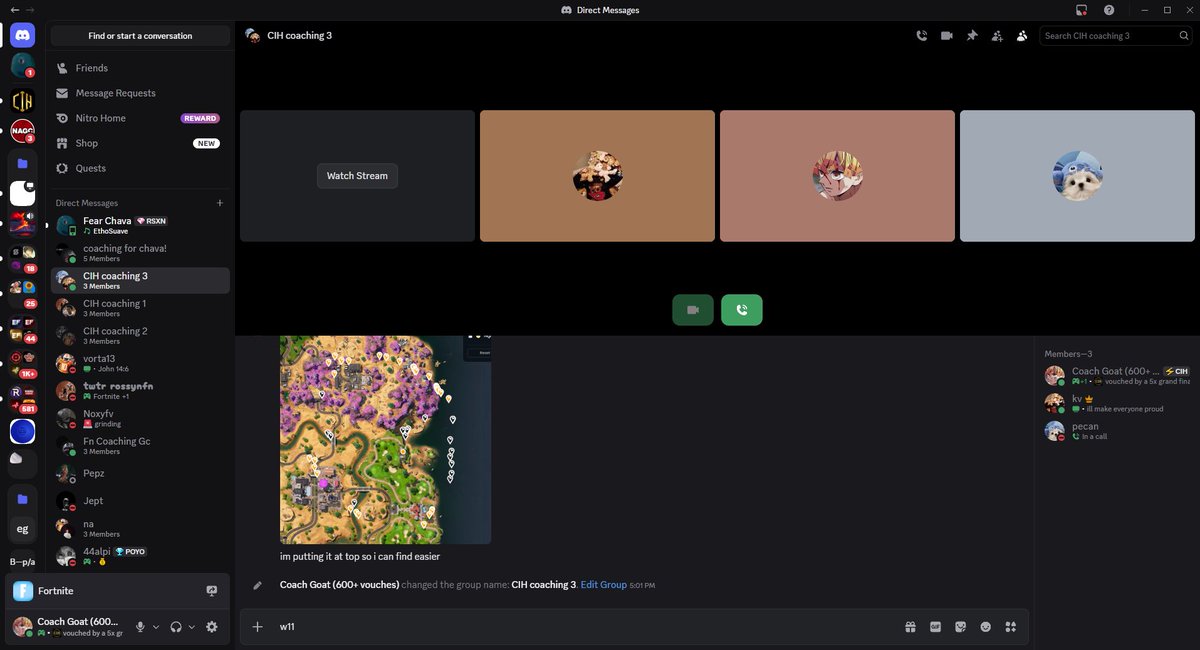Open the GIF picker

(x=935, y=626)
